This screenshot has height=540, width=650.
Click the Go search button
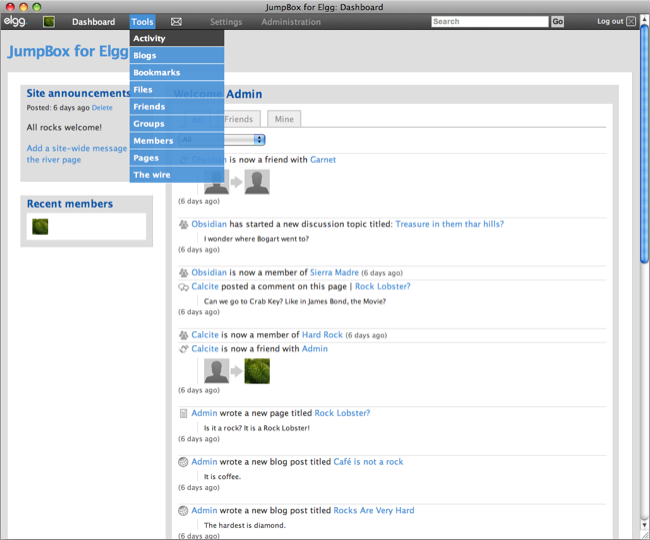[x=557, y=22]
